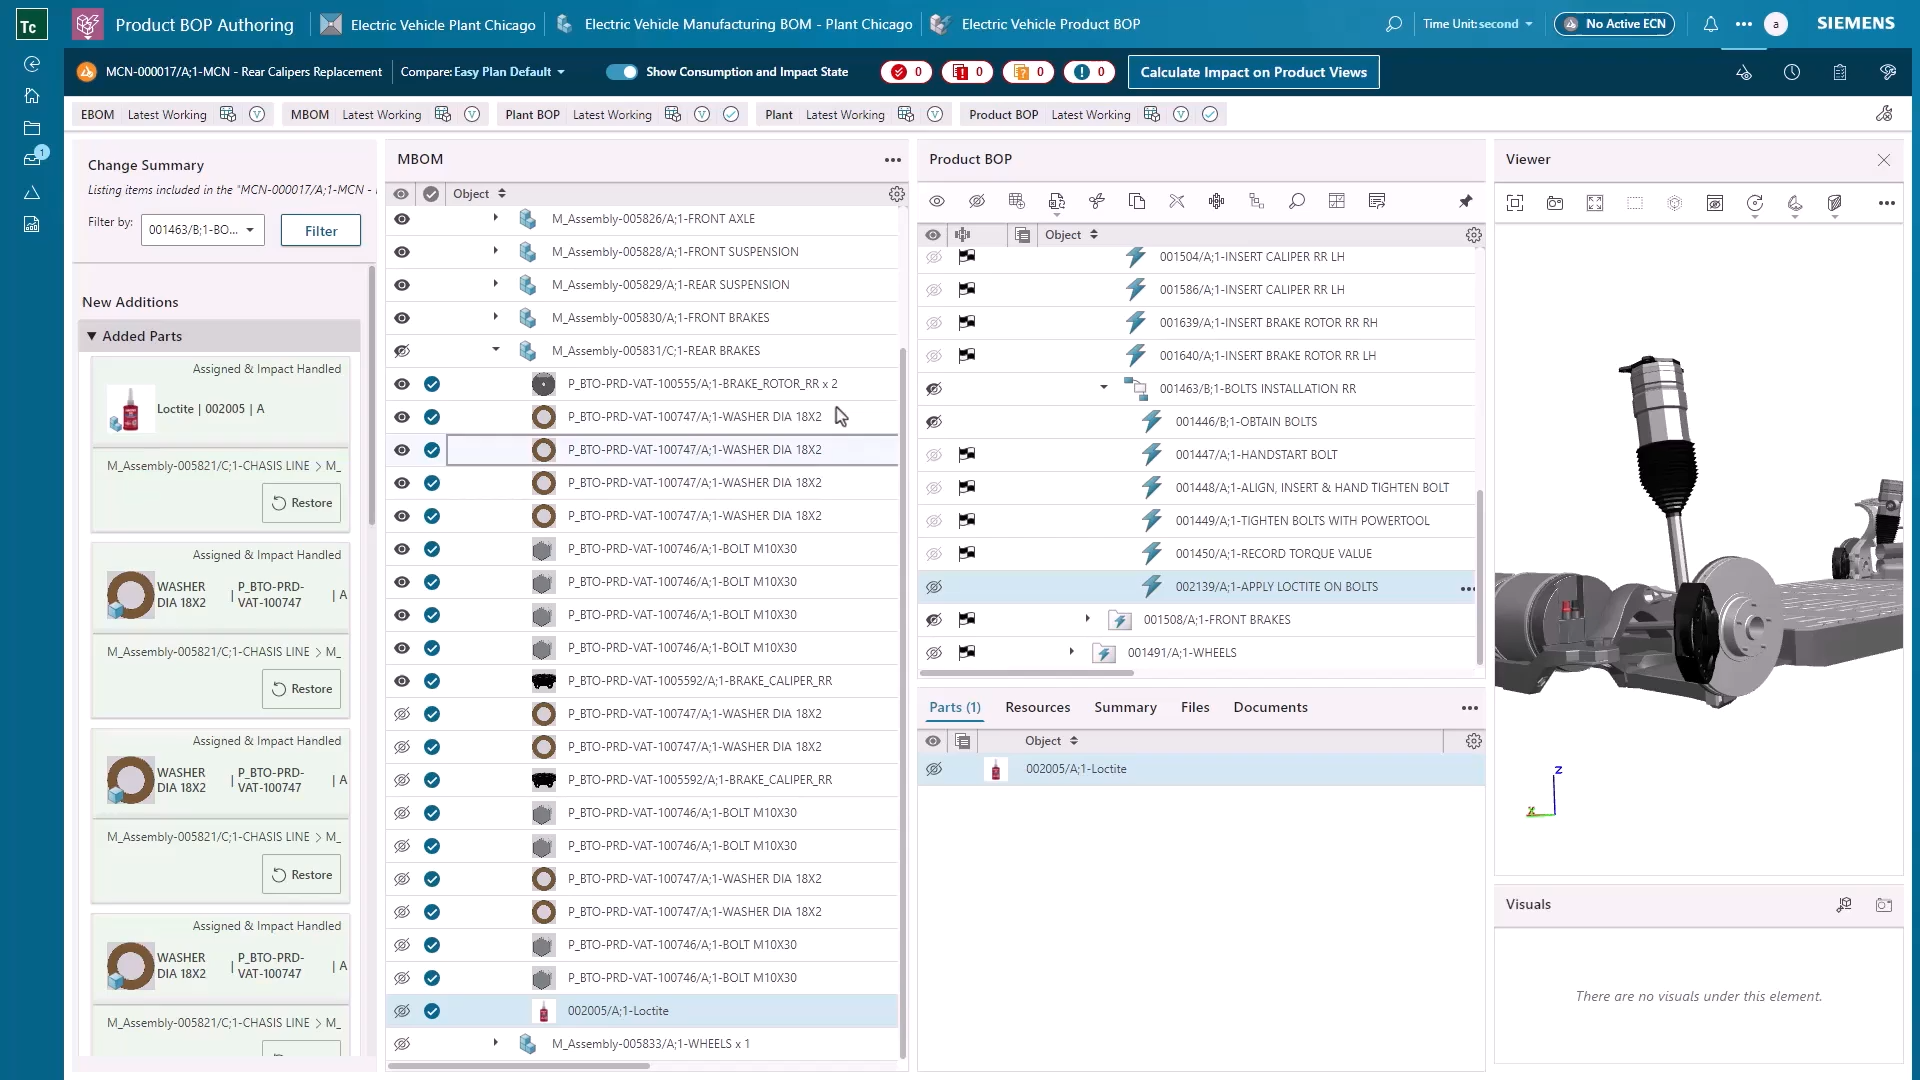Screen dimensions: 1920x1080
Task: Expand M_Assembly-005833 WHEELS x 1
Action: tap(496, 1043)
